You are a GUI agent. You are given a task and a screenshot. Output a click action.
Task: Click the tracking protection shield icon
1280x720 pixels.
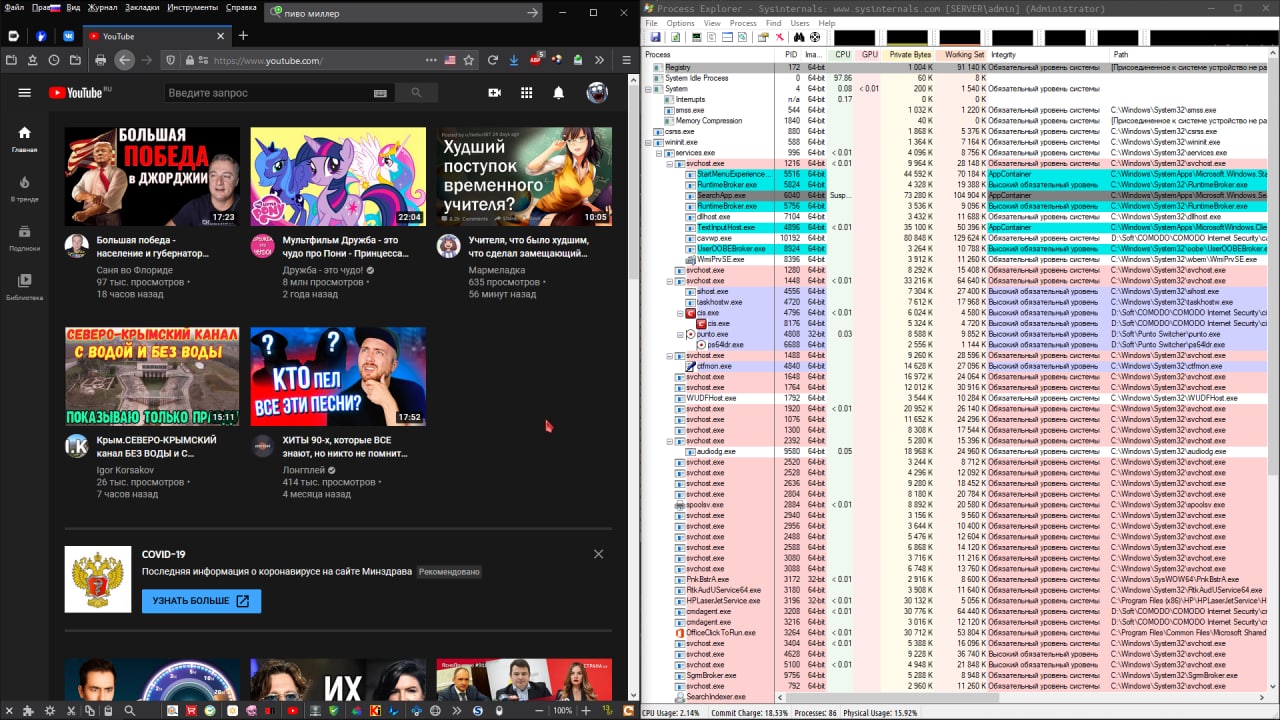coord(171,60)
